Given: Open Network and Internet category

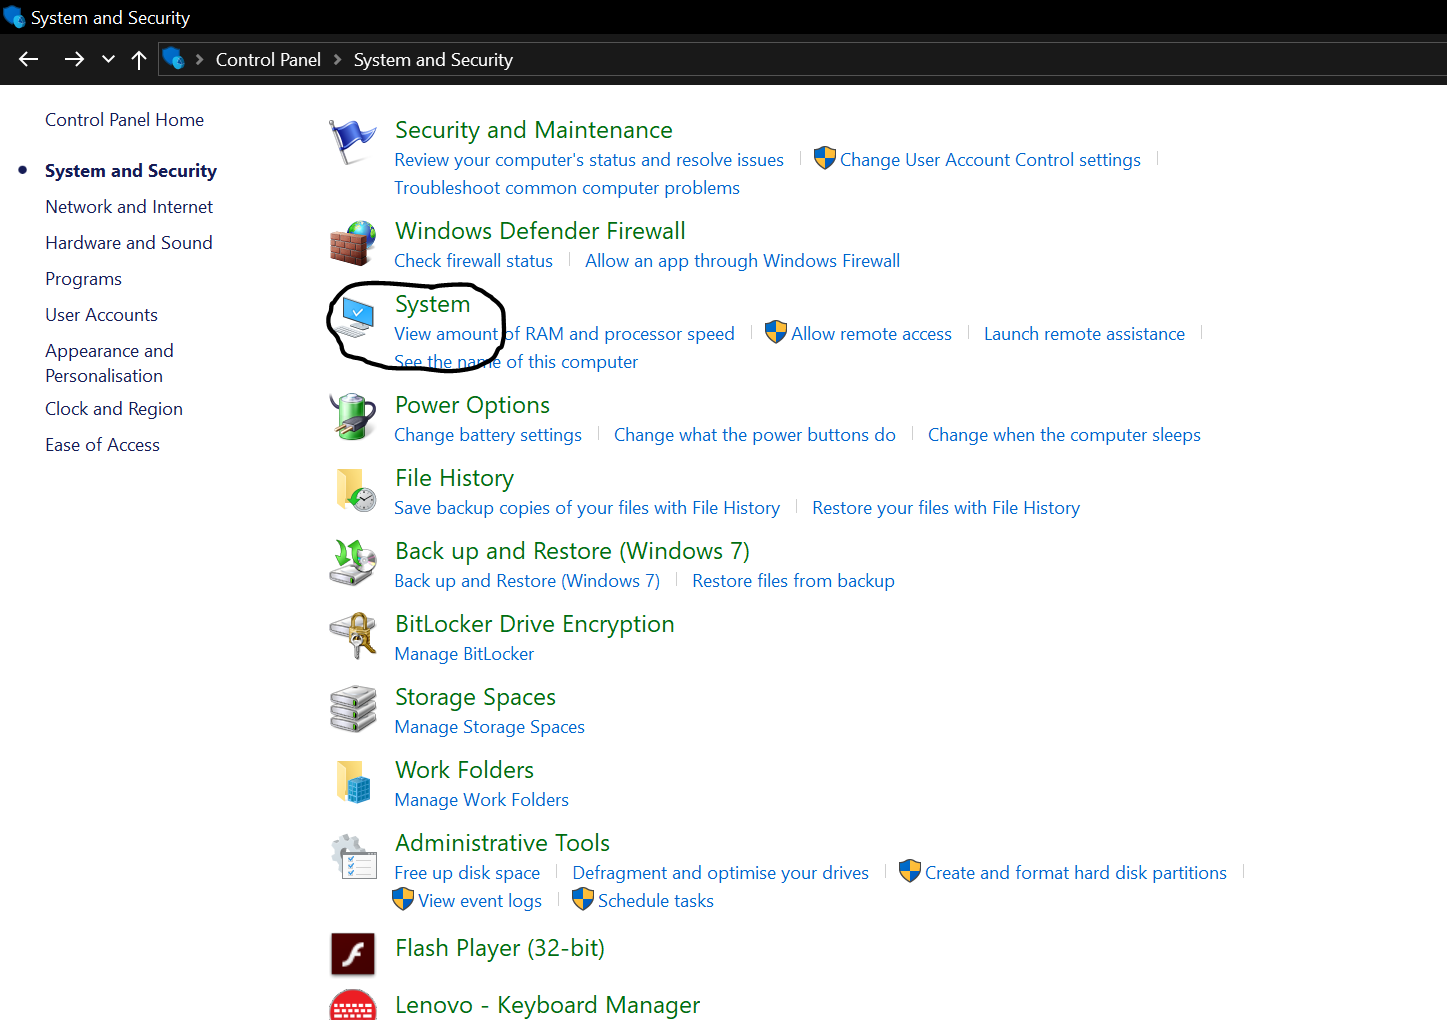Looking at the screenshot, I should pyautogui.click(x=129, y=207).
